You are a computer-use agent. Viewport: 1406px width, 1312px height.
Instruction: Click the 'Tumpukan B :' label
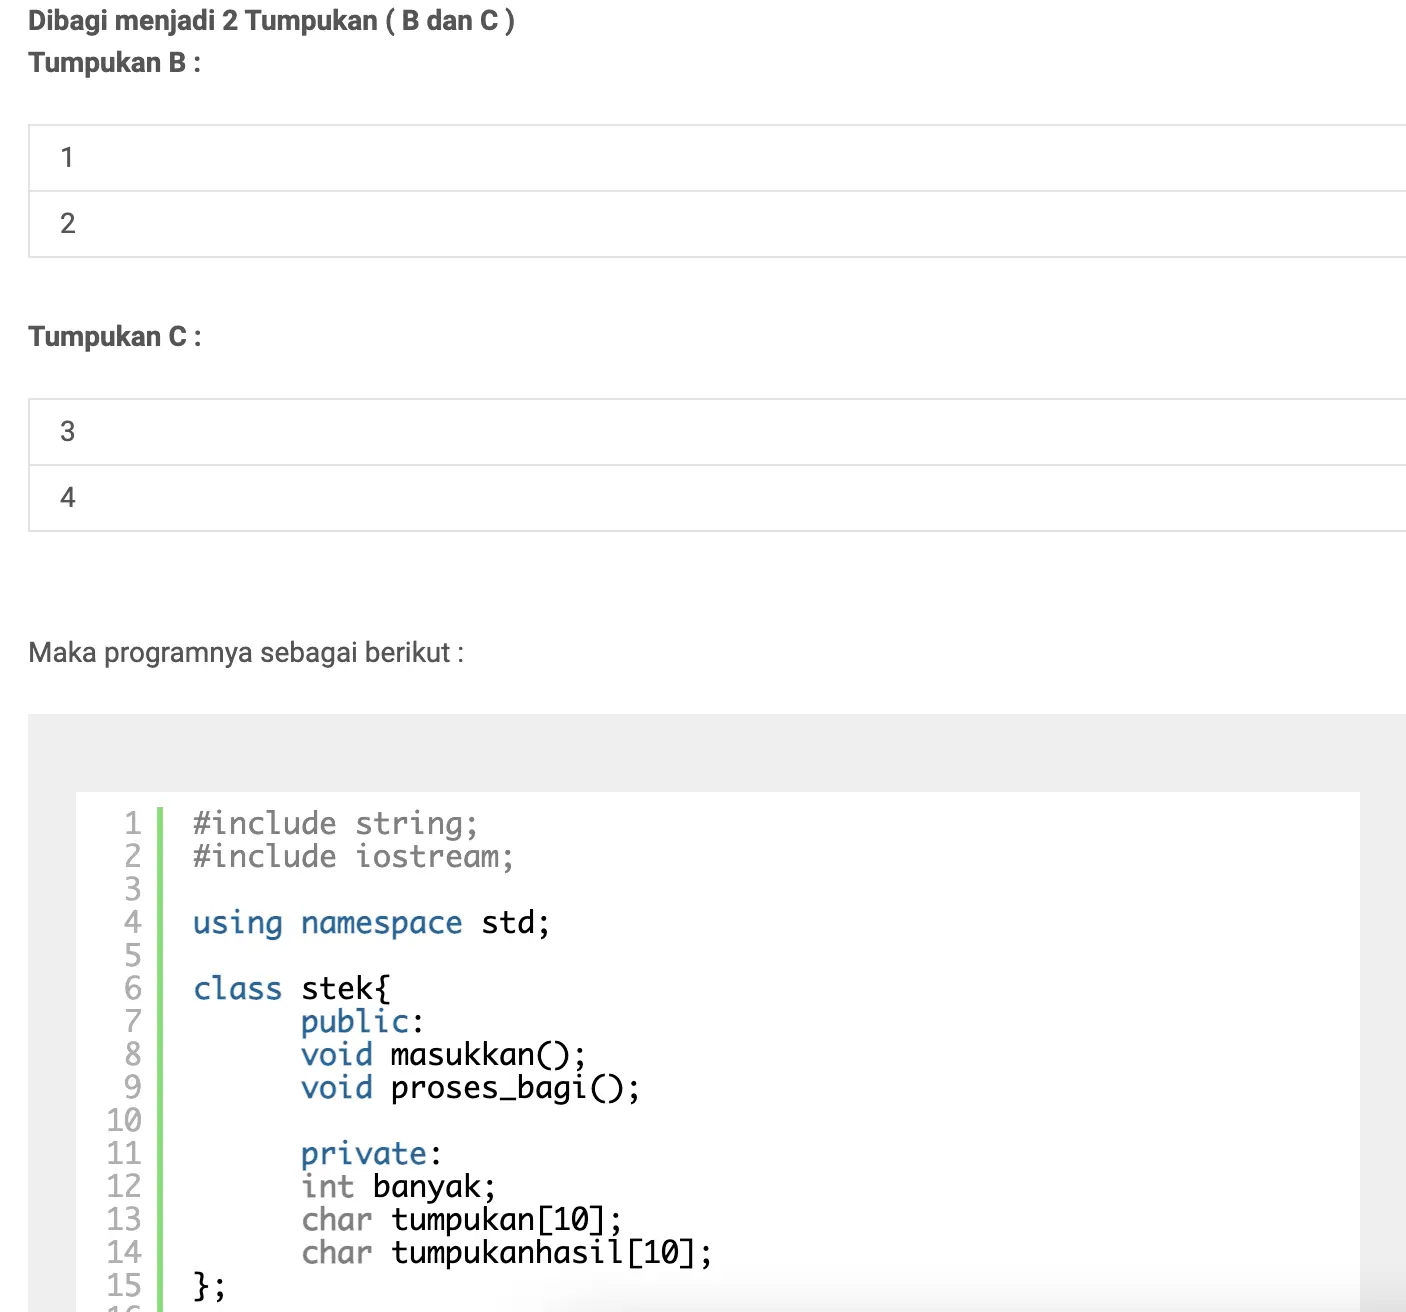114,63
